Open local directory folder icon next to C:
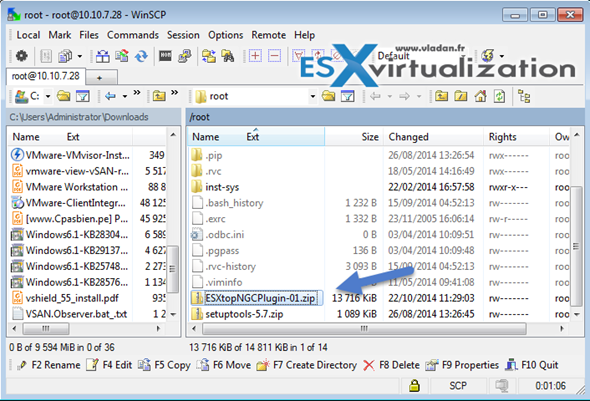 [x=64, y=96]
